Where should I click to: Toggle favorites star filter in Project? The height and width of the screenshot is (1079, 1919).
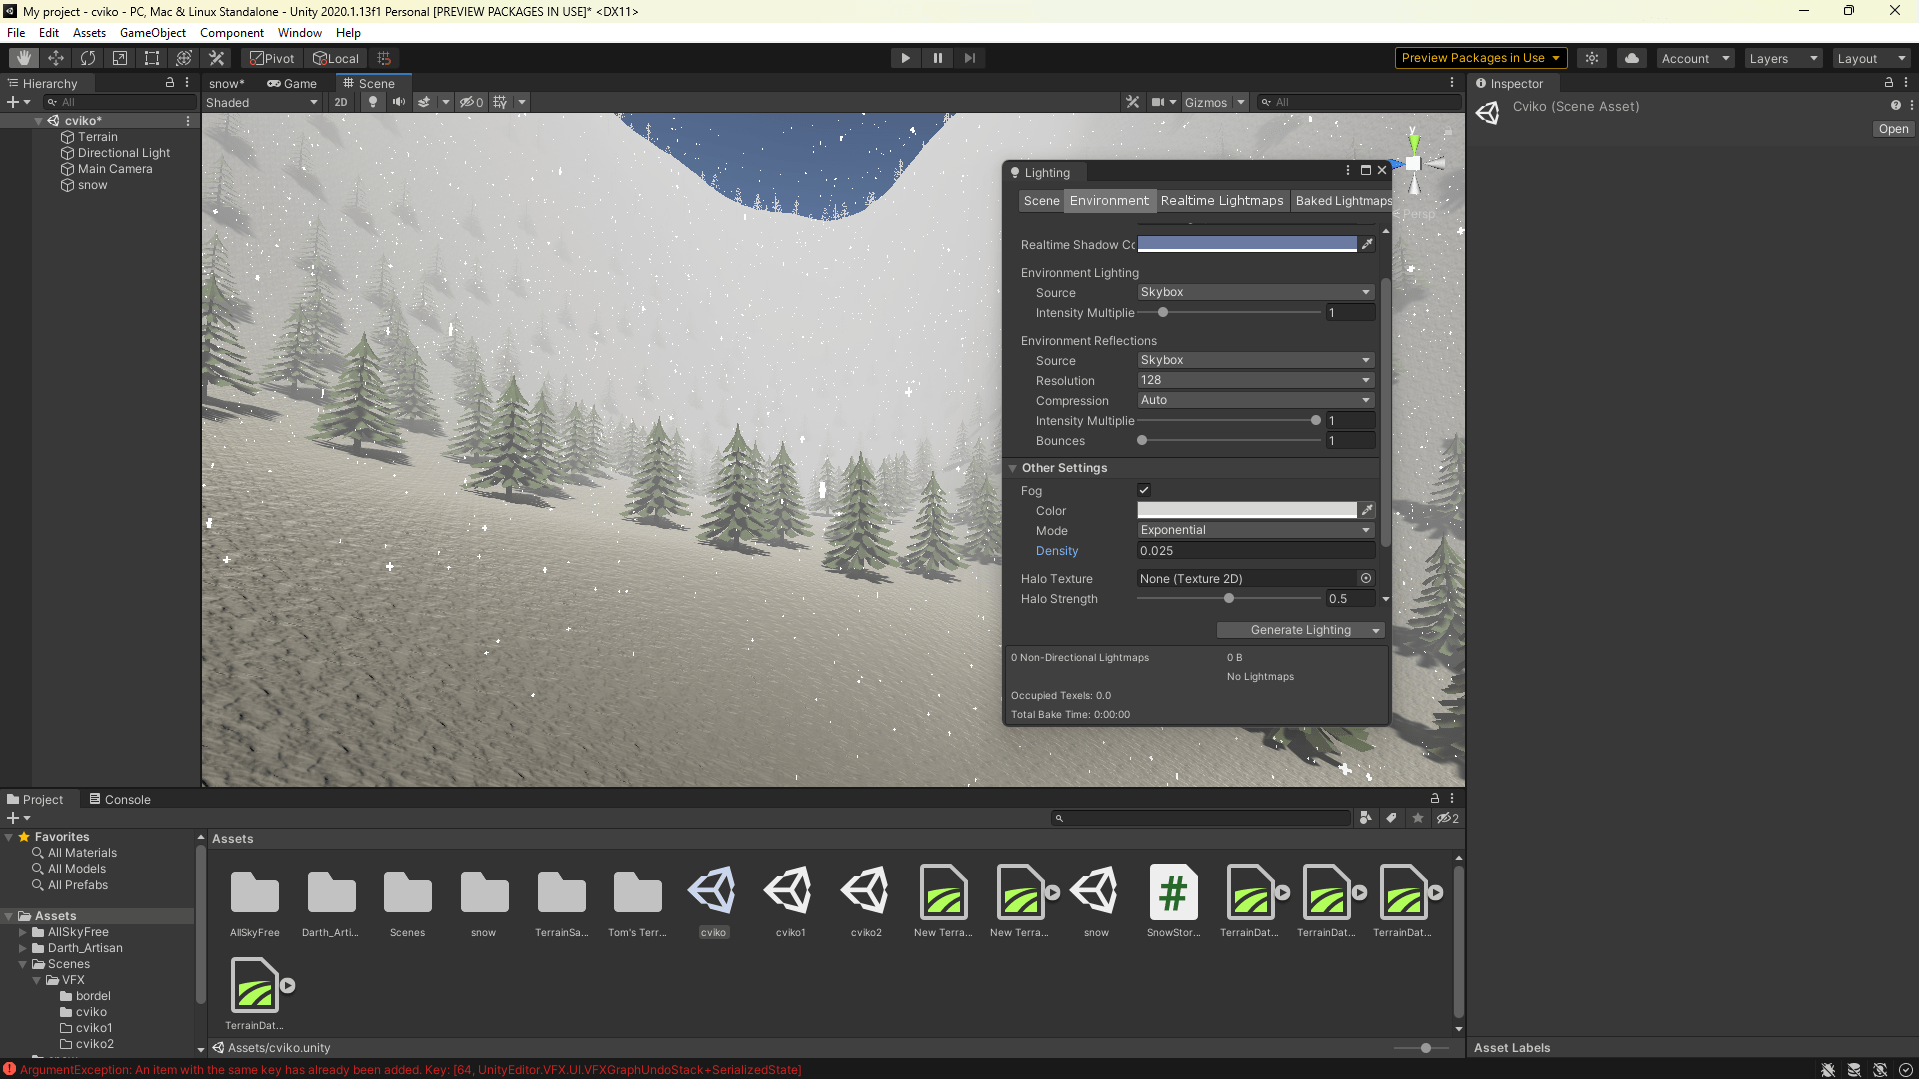(1417, 818)
